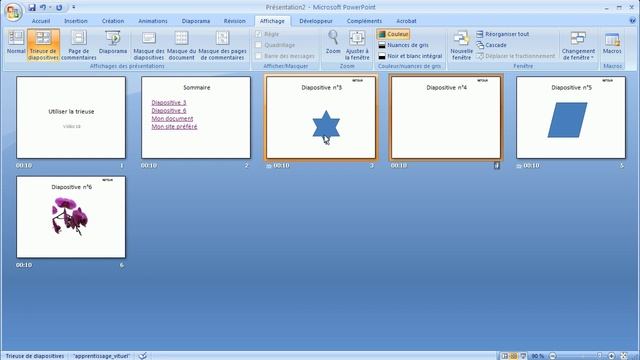
Task: Open the Compléments tab
Action: coord(364,21)
